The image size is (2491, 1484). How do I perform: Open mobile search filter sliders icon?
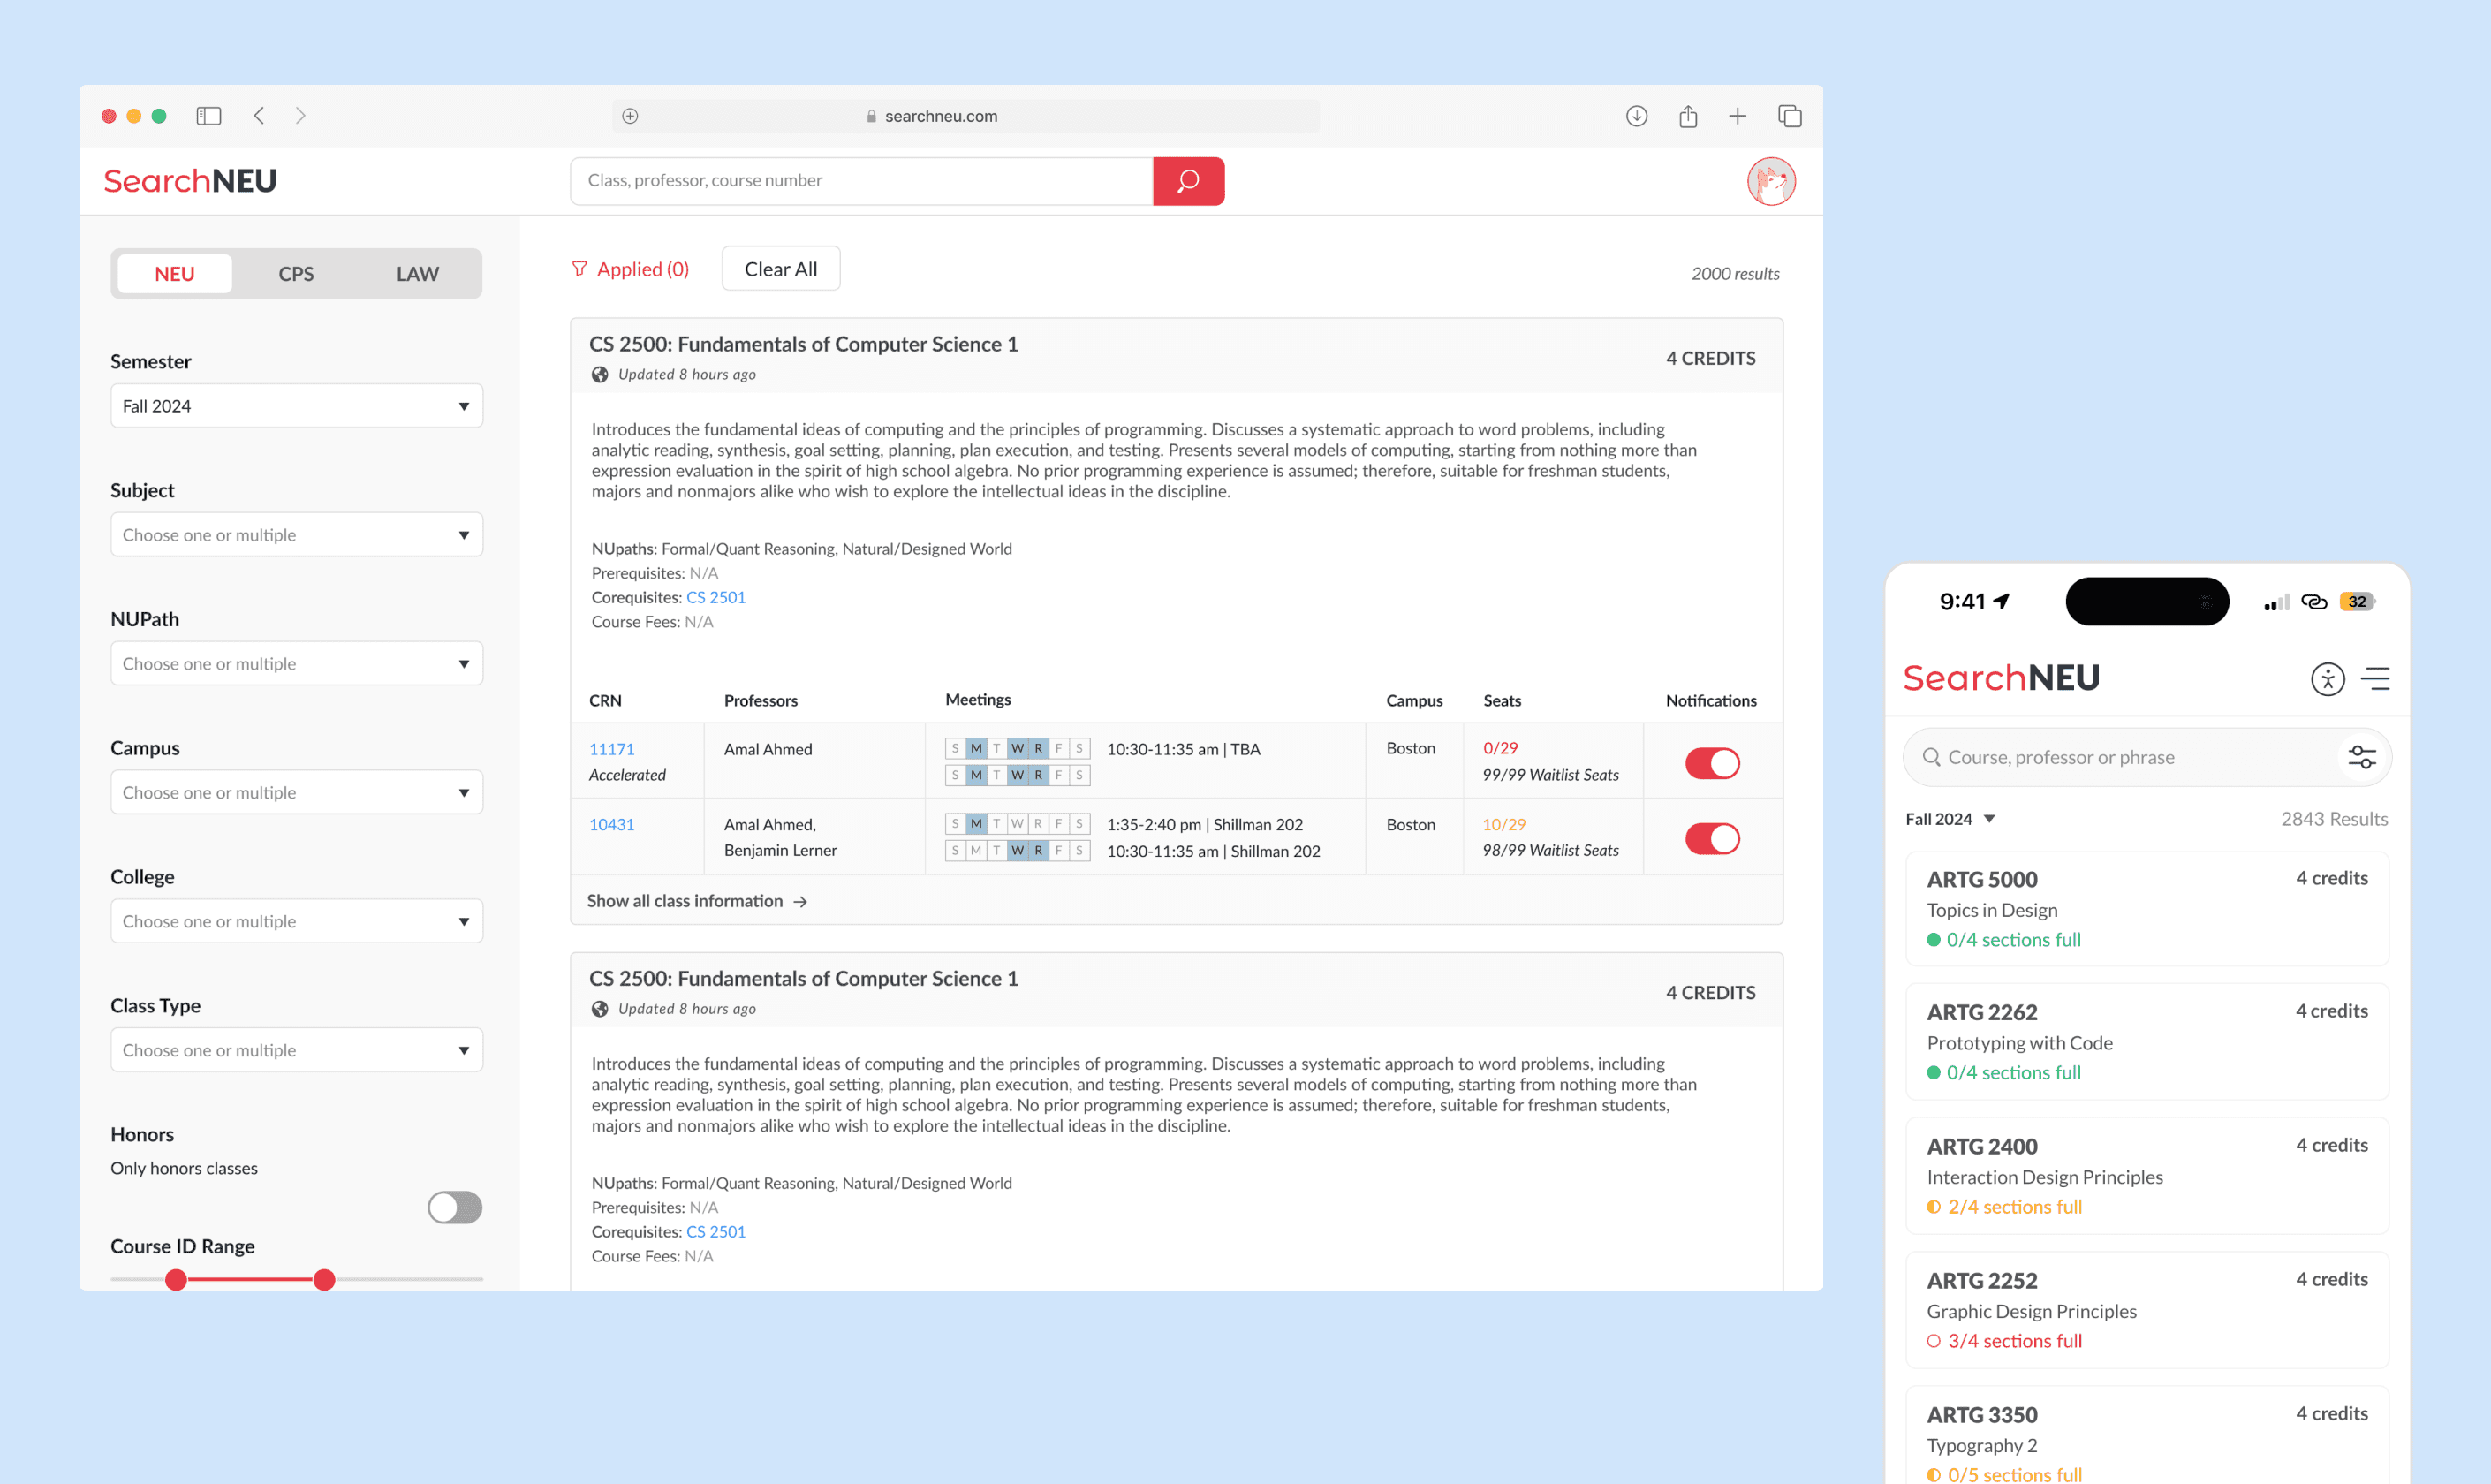point(2361,757)
